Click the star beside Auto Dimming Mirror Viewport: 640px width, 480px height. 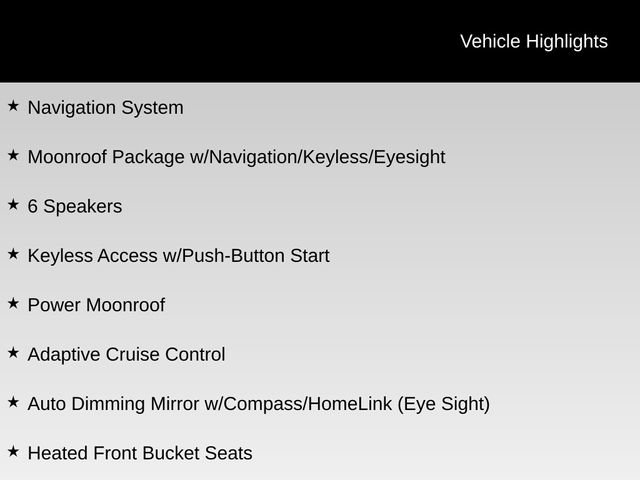tap(13, 402)
